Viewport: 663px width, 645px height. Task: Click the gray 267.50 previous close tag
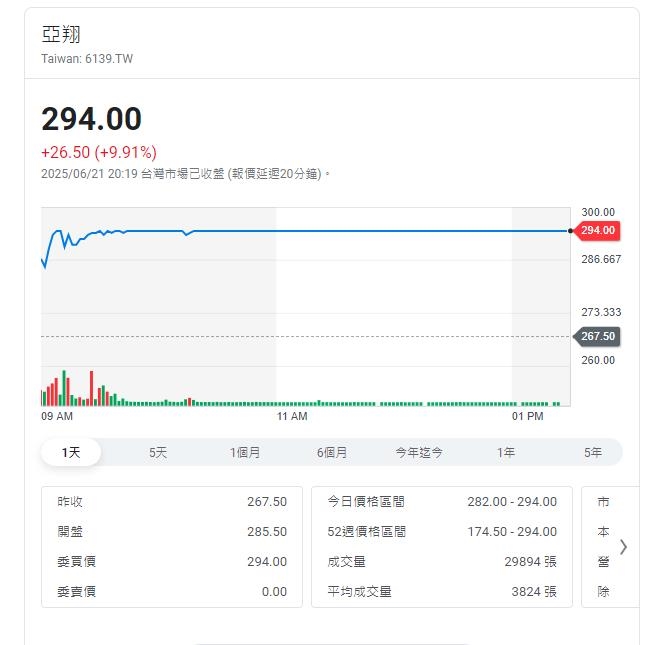597,337
